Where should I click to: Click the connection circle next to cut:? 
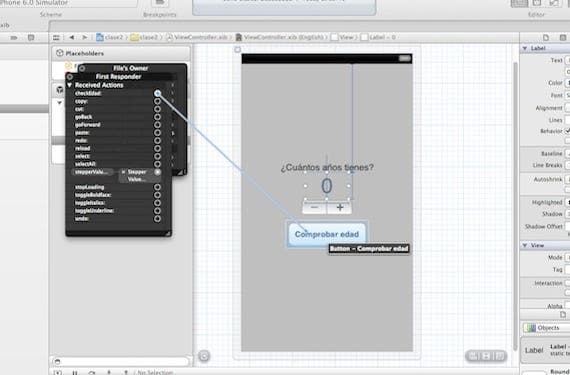[x=157, y=109]
